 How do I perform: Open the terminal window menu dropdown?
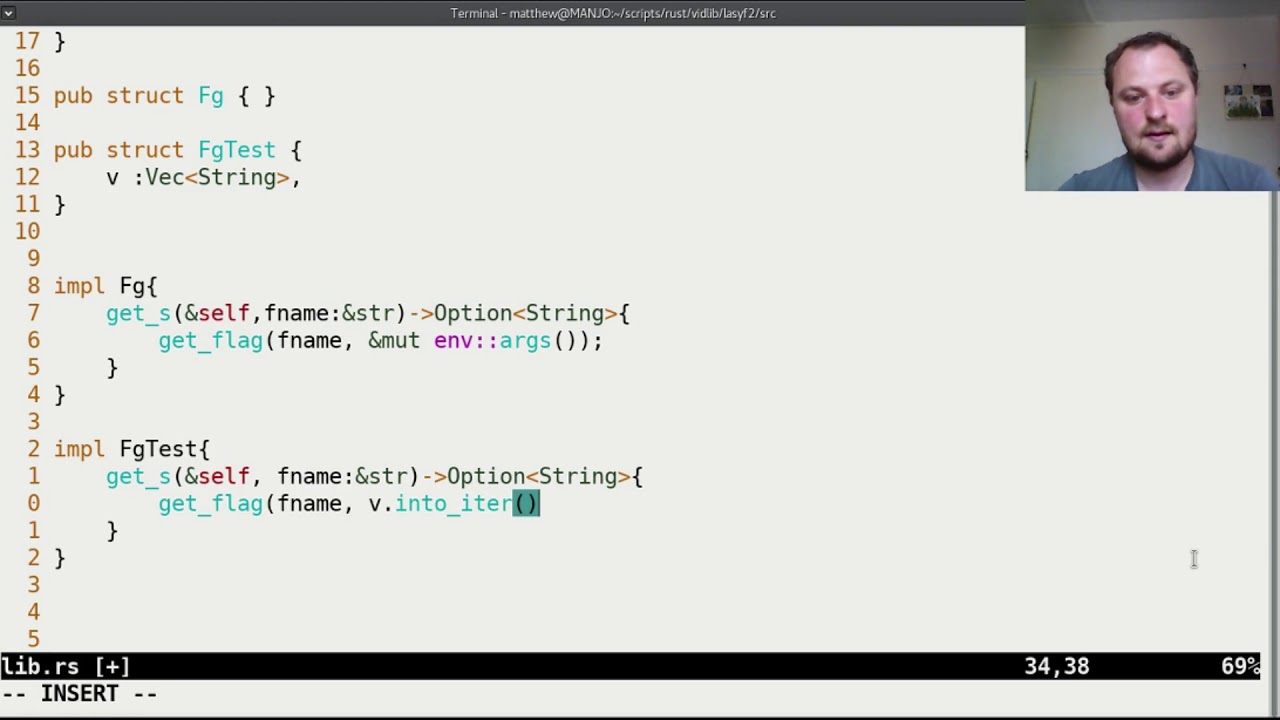point(8,13)
